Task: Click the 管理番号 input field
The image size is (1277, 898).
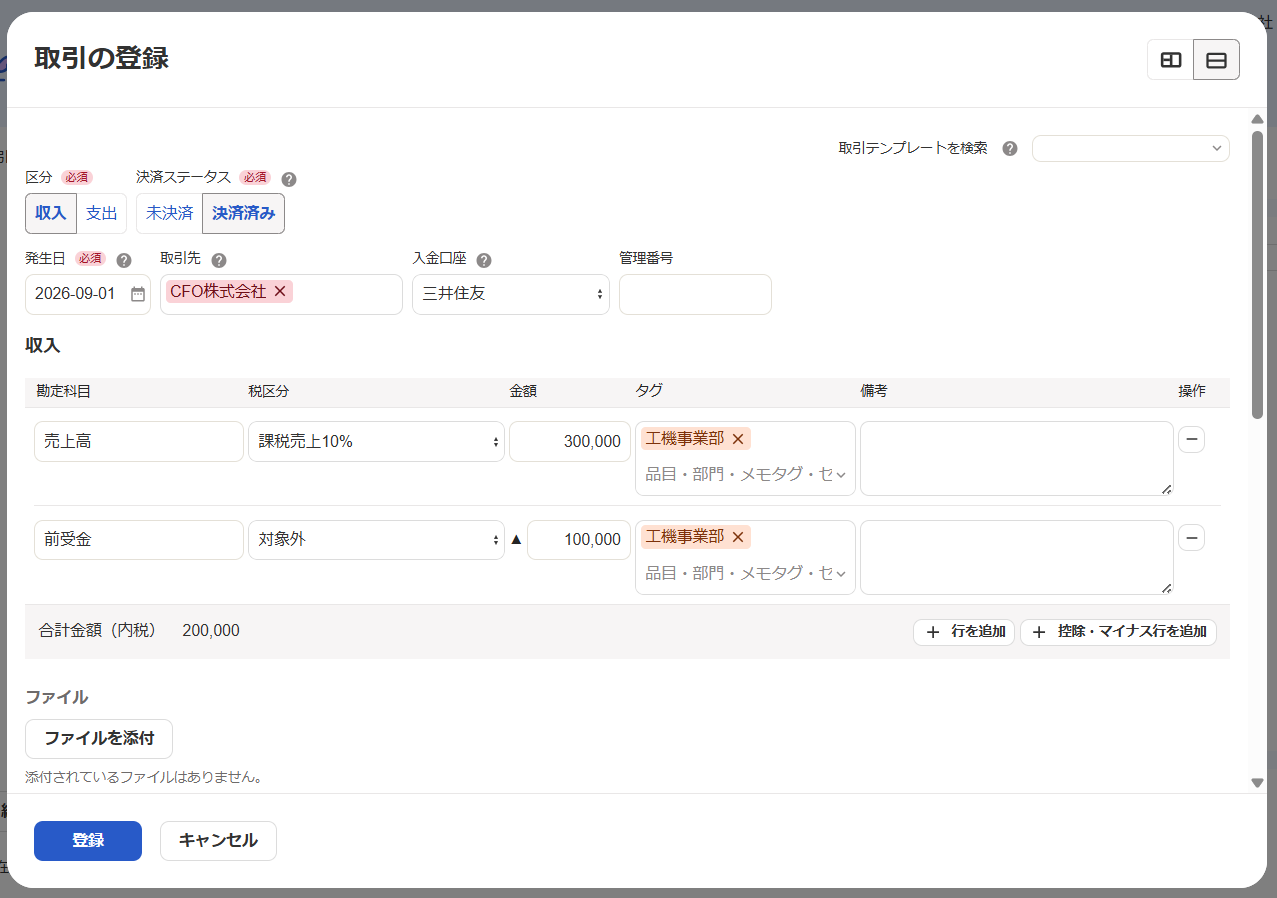Action: tap(695, 294)
